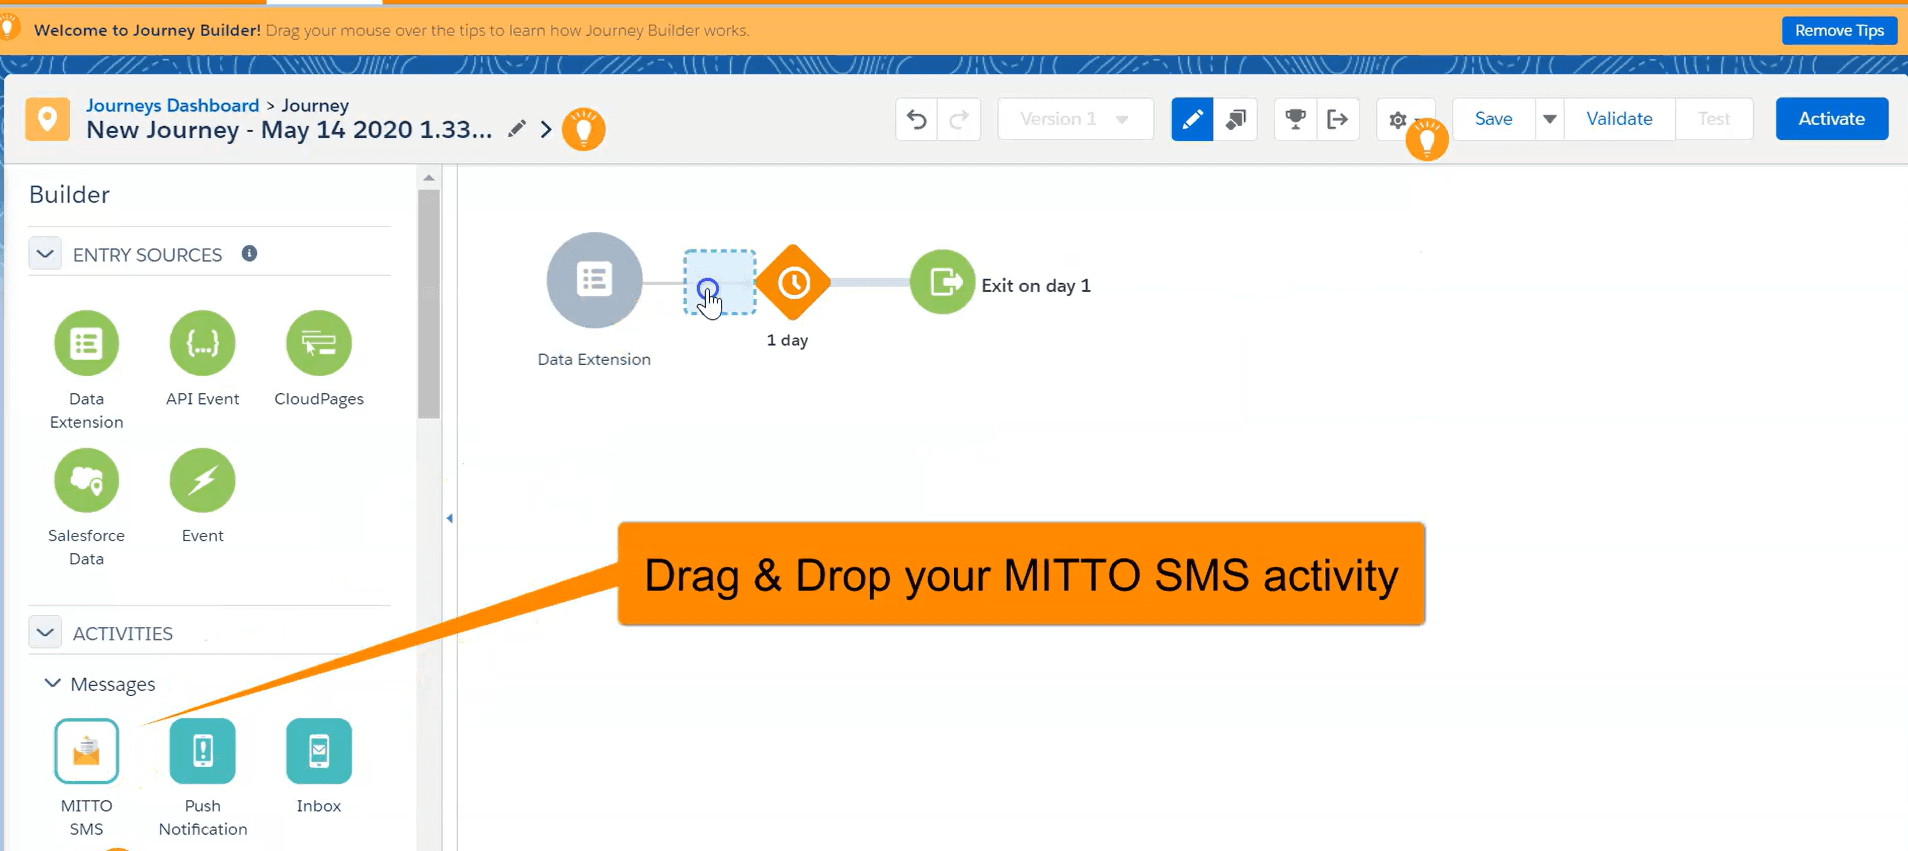Image resolution: width=1908 pixels, height=851 pixels.
Task: Select the Event entry source icon
Action: point(202,480)
